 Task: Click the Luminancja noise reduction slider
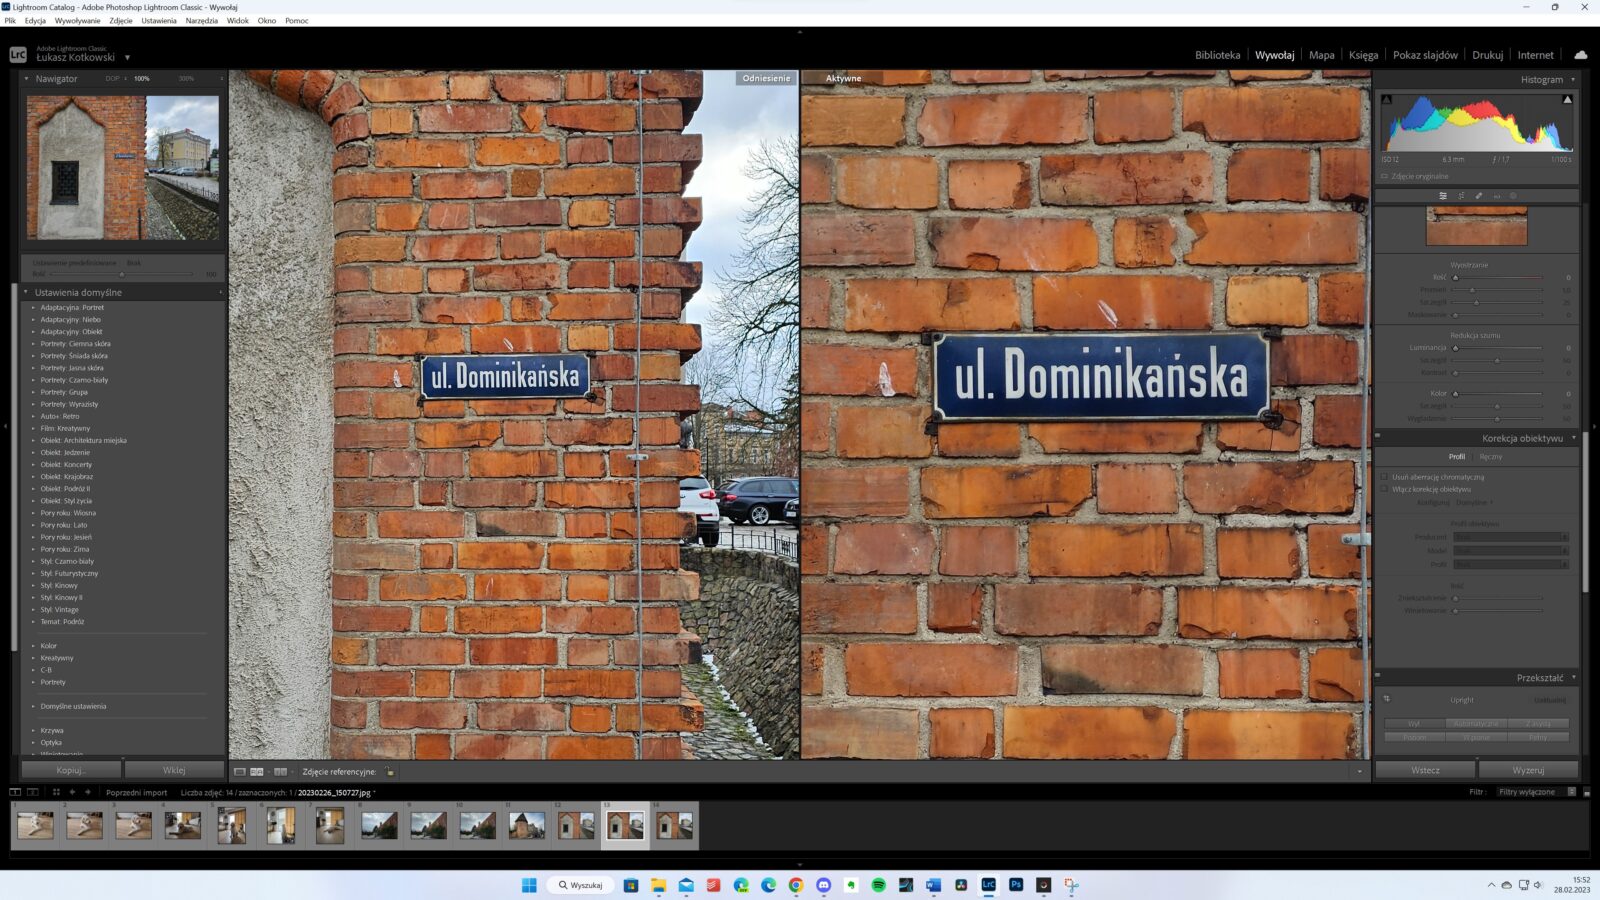[x=1497, y=348]
